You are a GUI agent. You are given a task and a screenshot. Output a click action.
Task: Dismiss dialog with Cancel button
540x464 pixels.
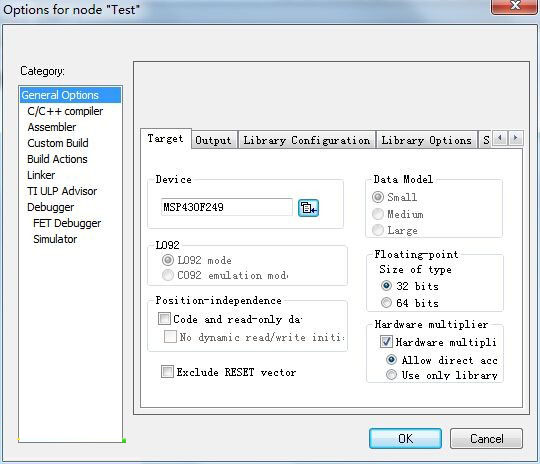486,439
